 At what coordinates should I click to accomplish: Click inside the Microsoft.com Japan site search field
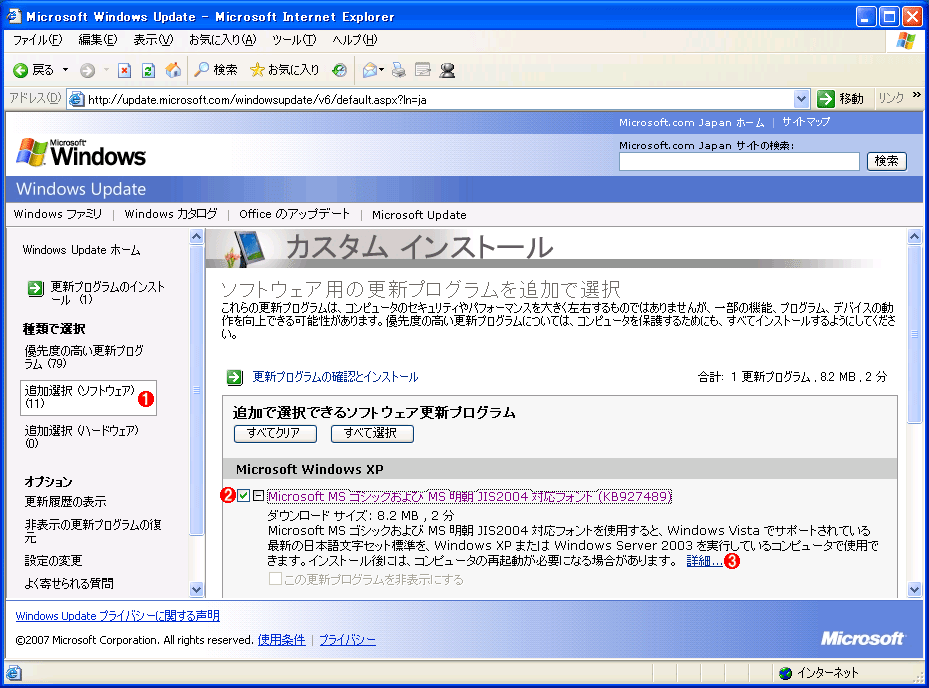point(739,161)
